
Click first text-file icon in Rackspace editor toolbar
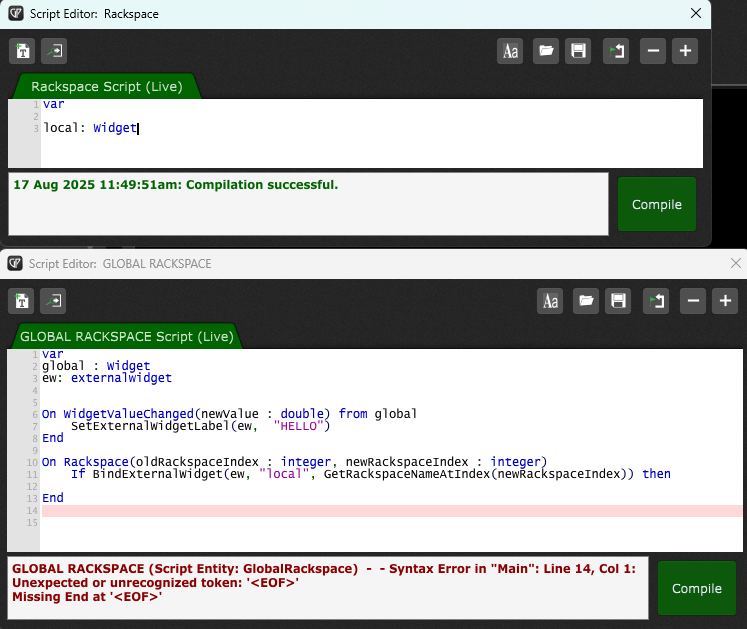click(22, 51)
